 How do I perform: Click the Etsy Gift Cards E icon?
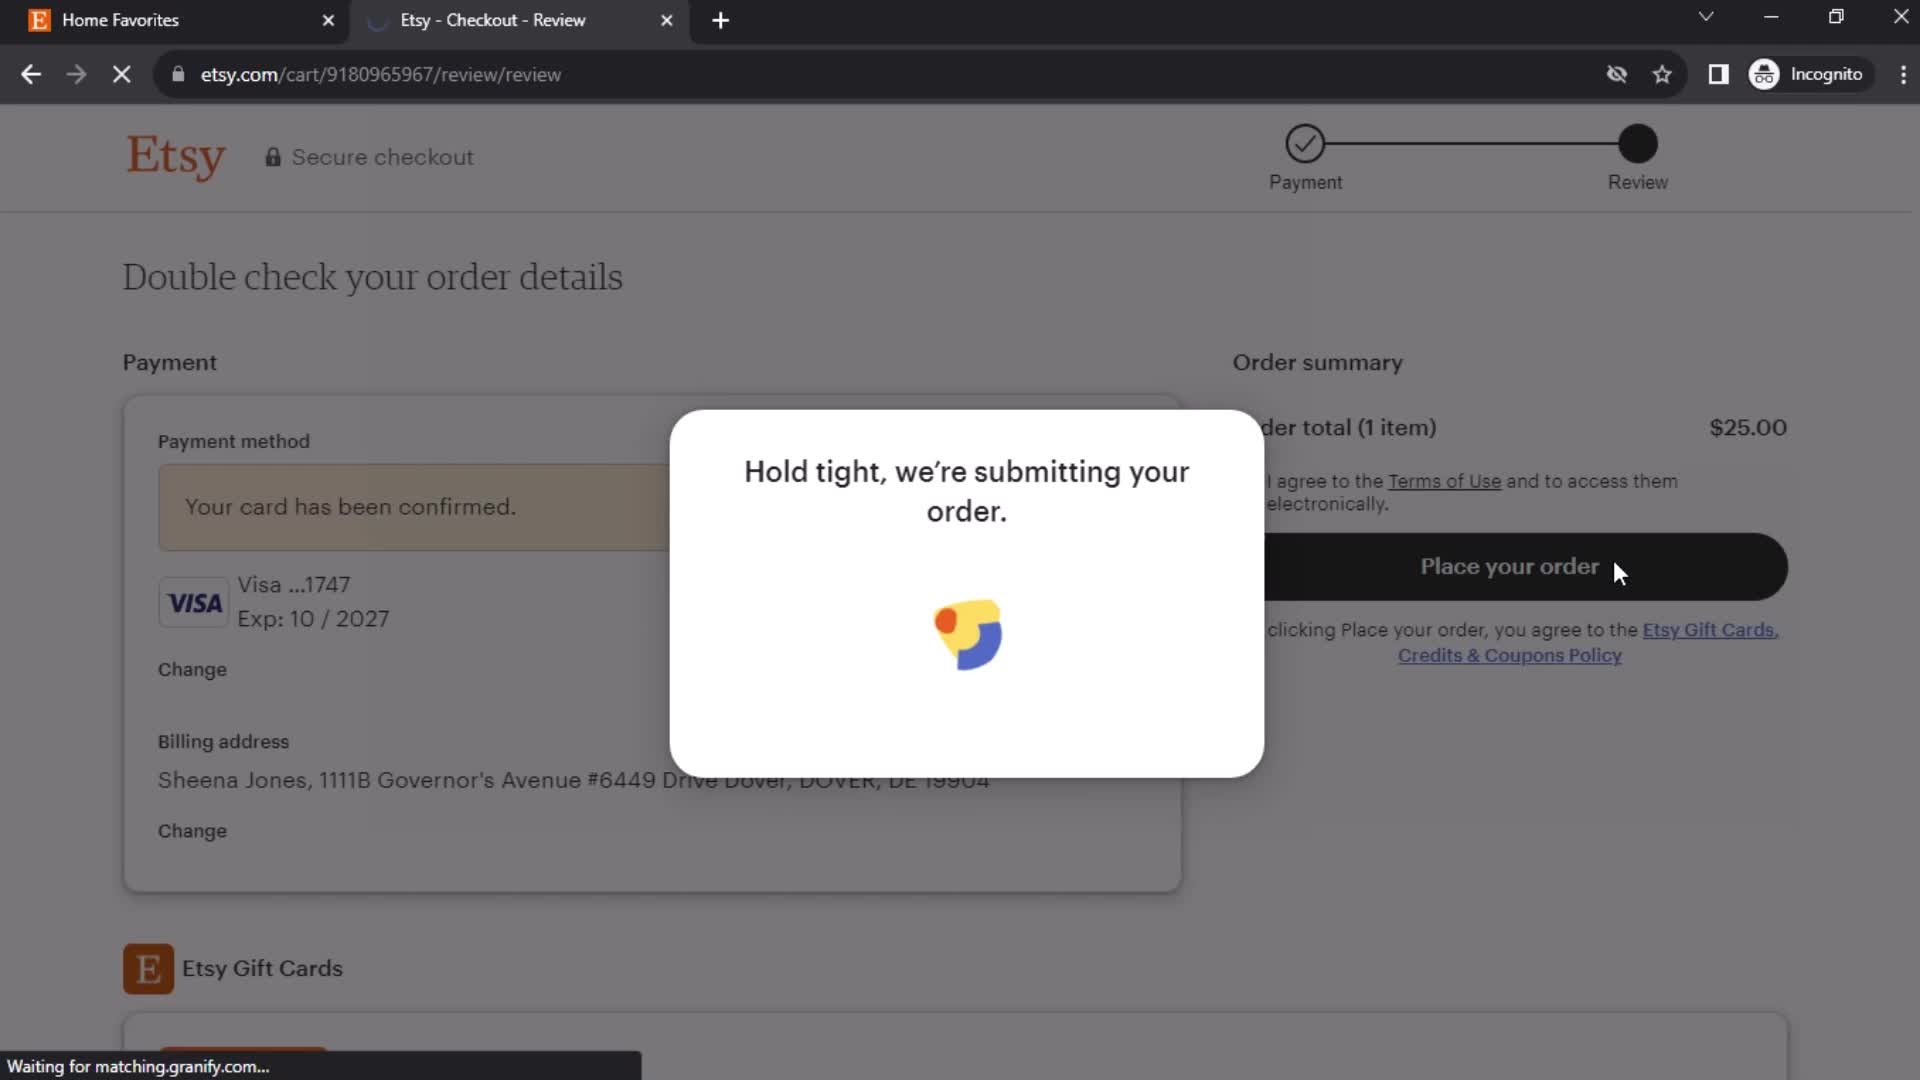click(149, 968)
